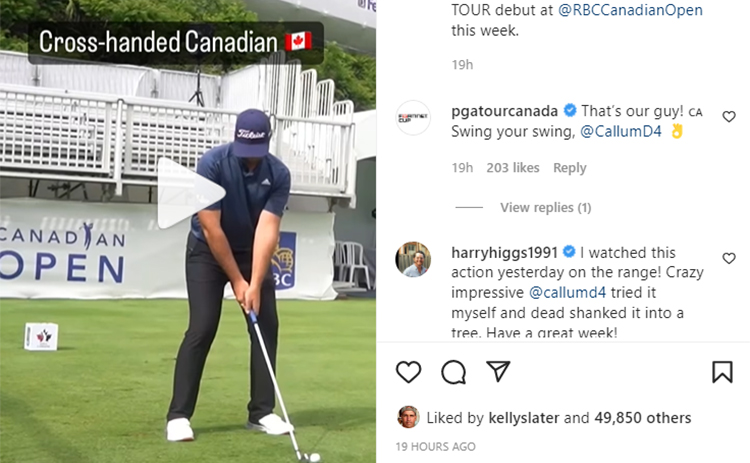Click the kellyslater liker avatar

[408, 417]
